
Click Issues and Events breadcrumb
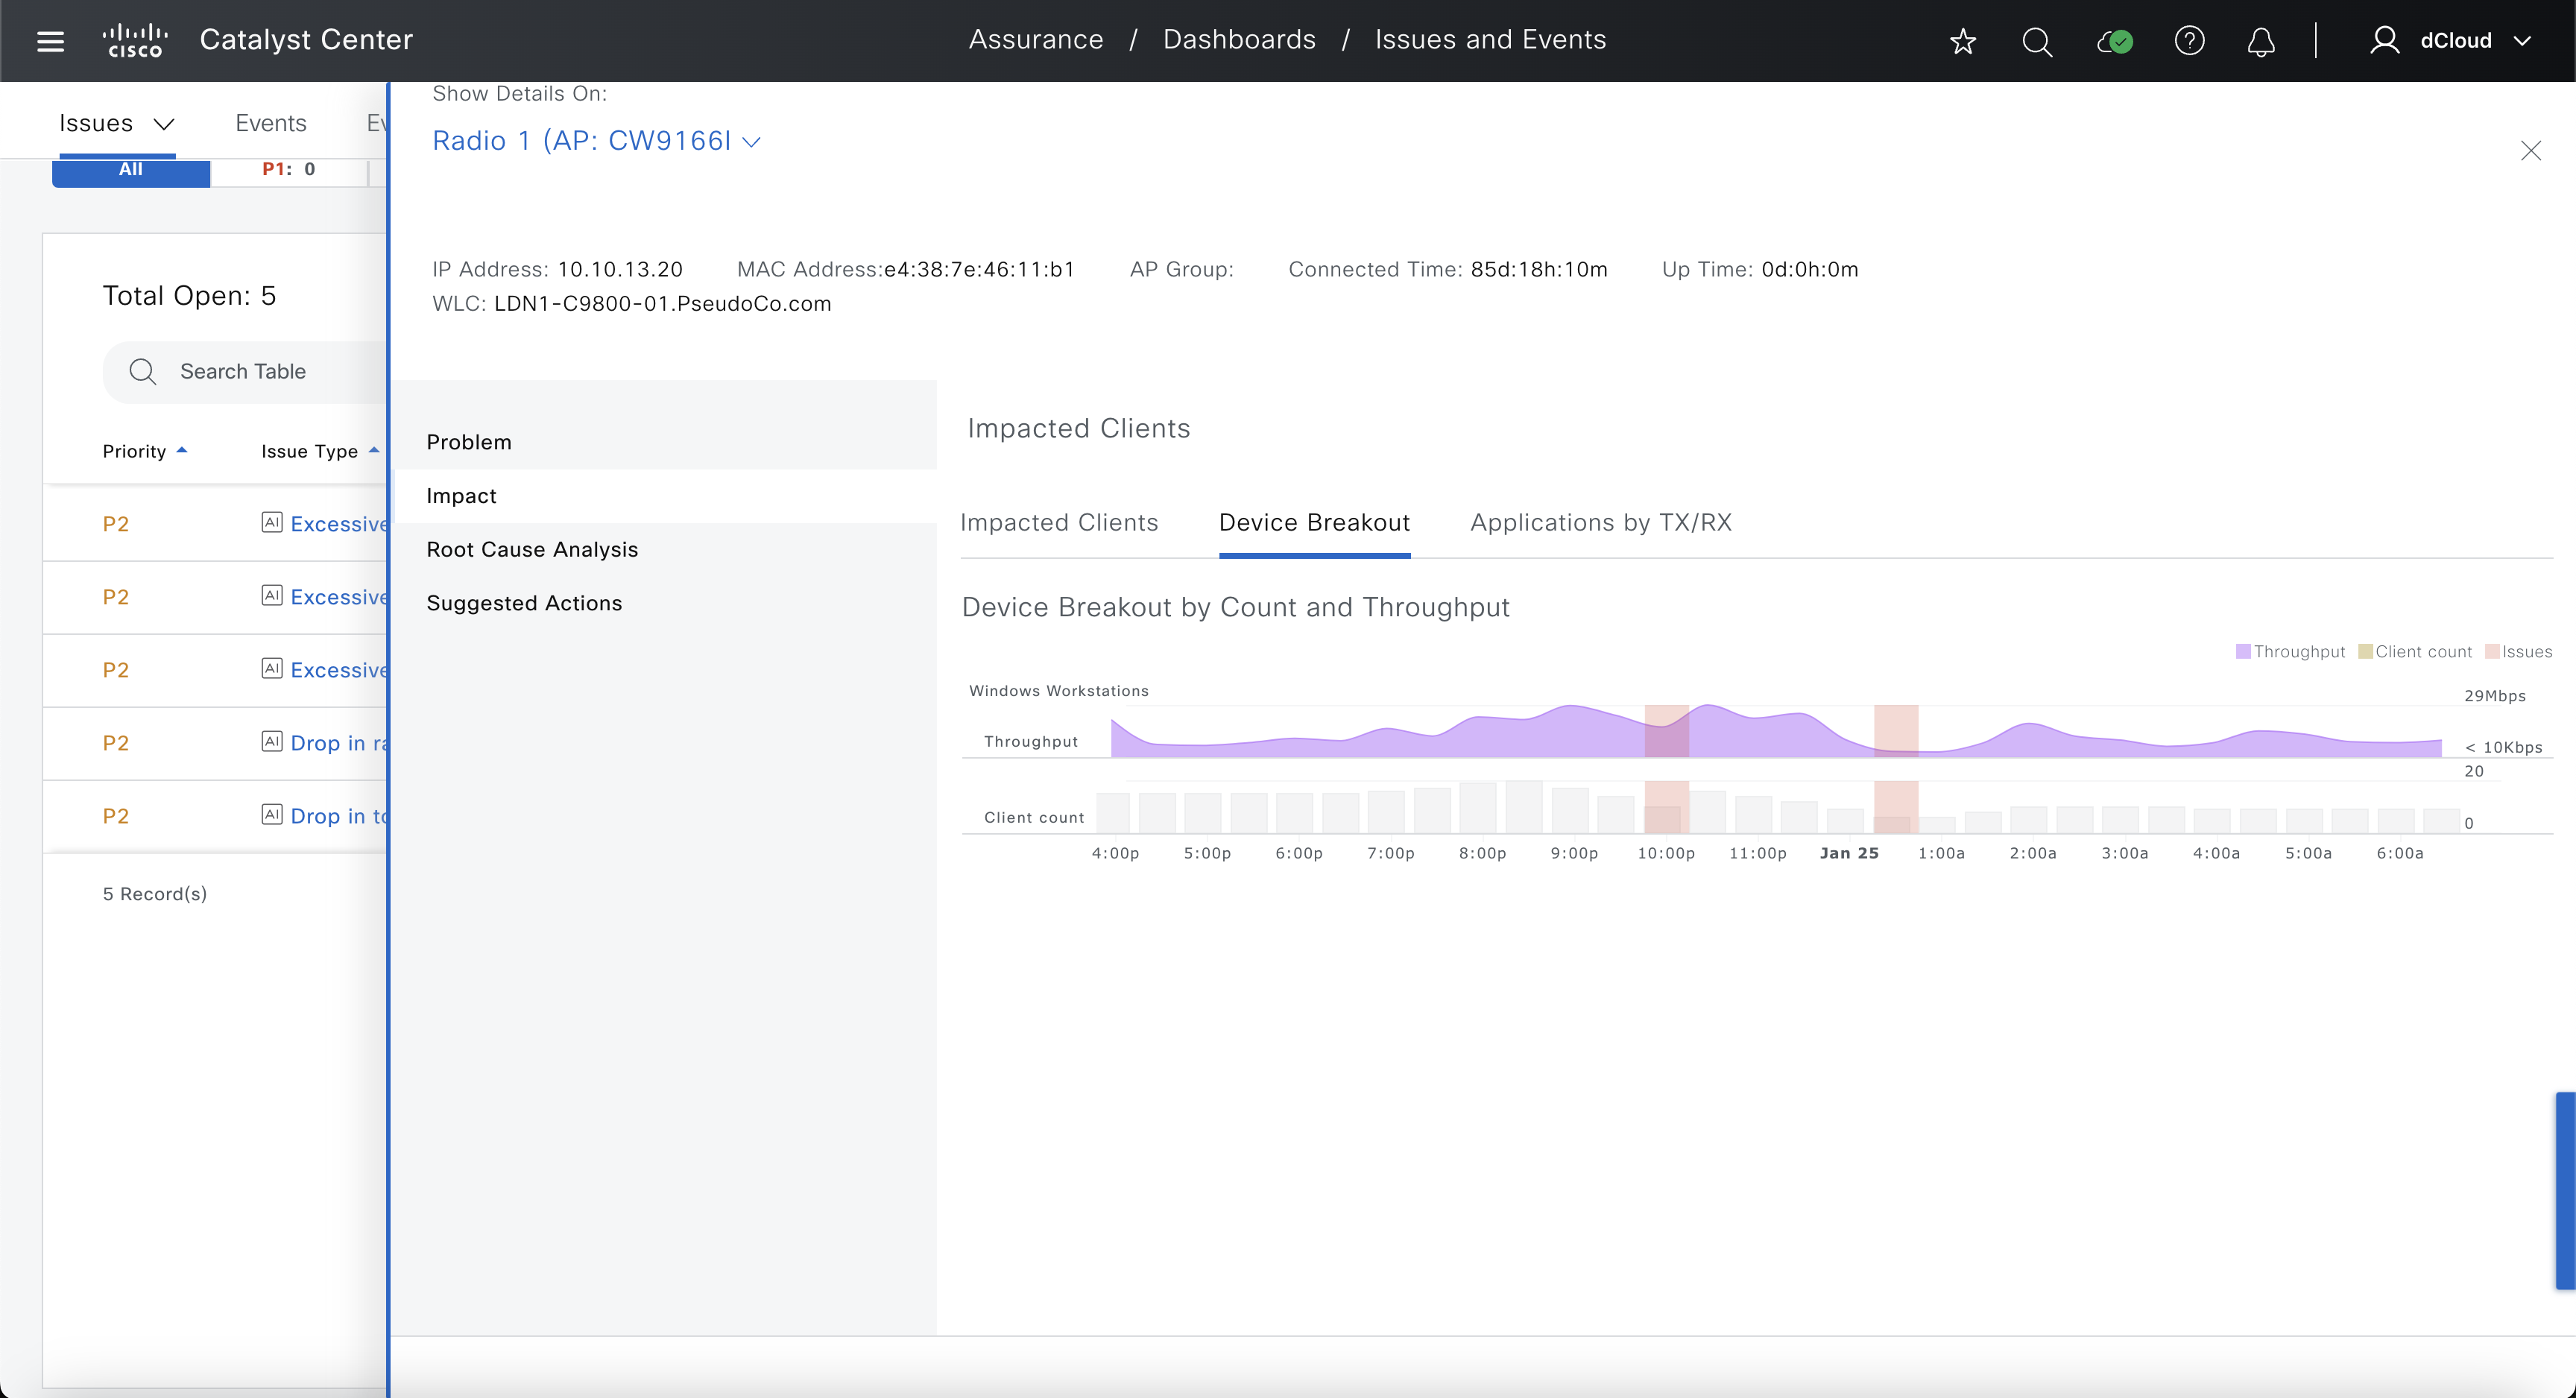pyautogui.click(x=1490, y=40)
